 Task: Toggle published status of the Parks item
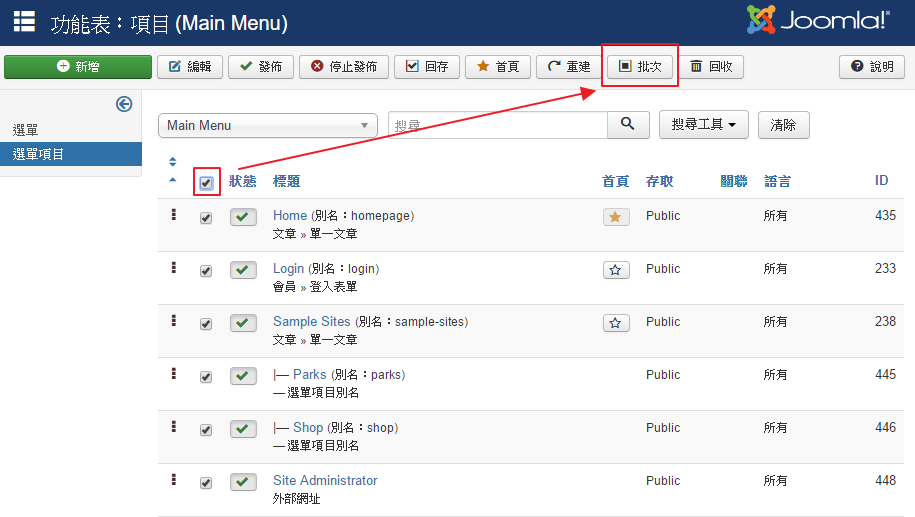click(243, 376)
